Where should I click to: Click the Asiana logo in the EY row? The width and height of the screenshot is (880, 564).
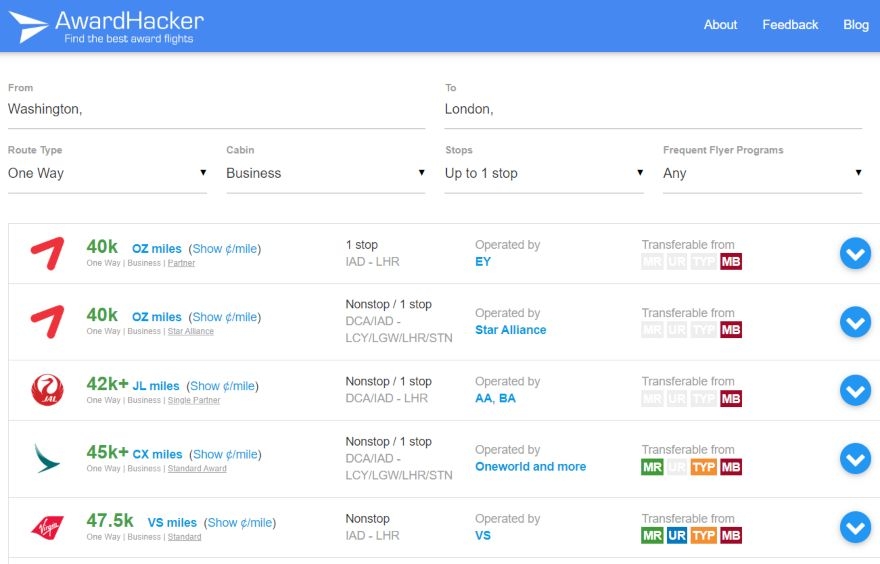pyautogui.click(x=47, y=254)
